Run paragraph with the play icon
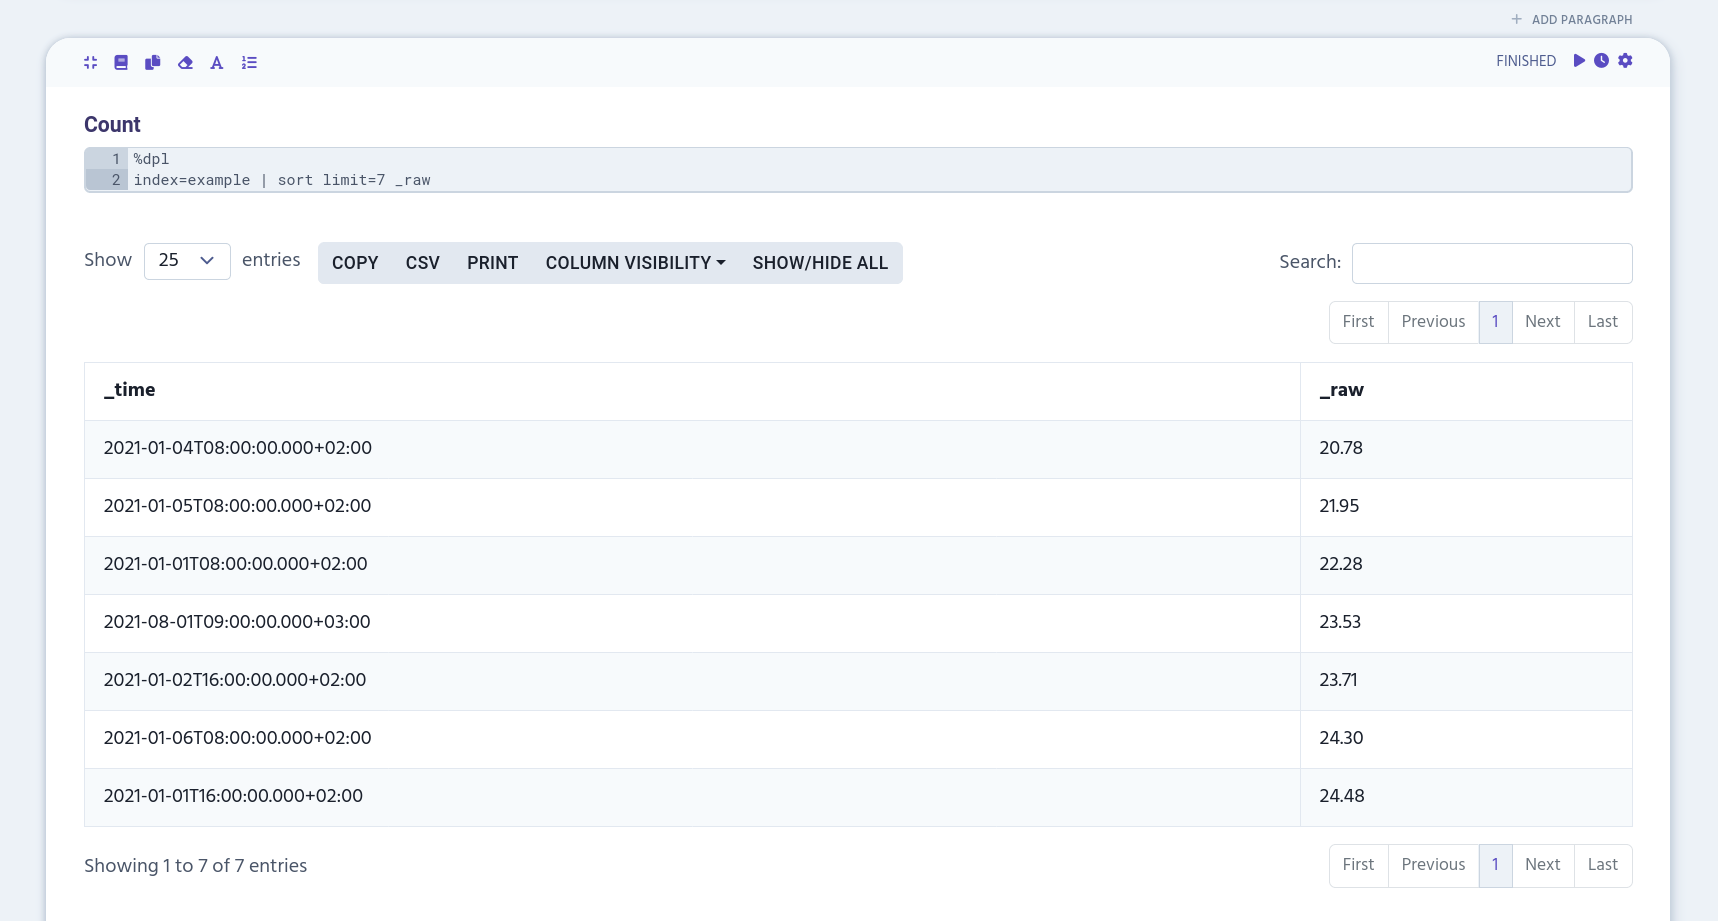Screen dimensions: 1718x921 pyautogui.click(x=1579, y=60)
